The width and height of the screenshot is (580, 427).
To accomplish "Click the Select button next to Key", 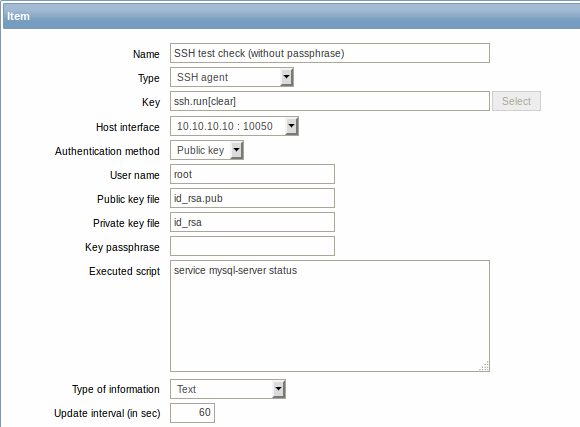I will pyautogui.click(x=516, y=101).
